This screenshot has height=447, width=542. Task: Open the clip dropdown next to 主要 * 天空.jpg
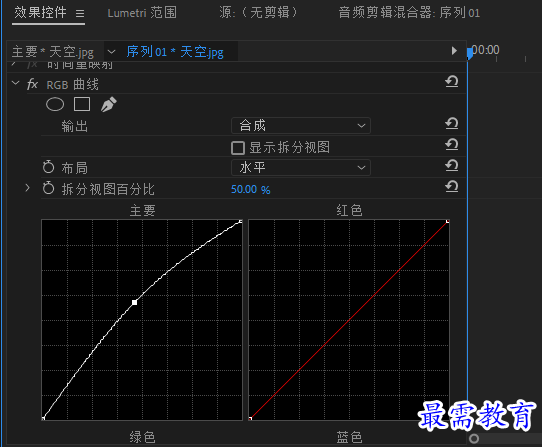(x=111, y=52)
